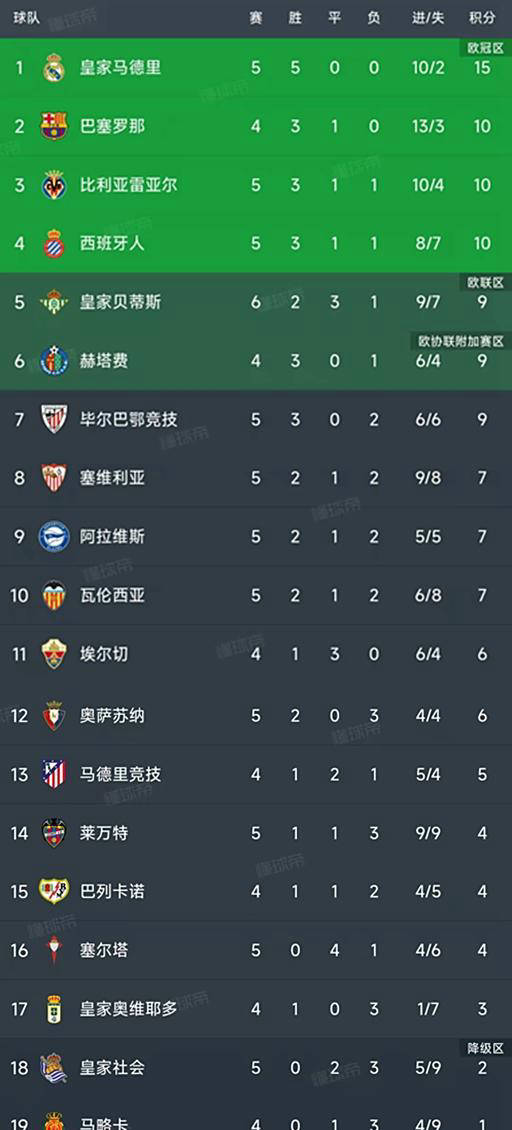Click the 欧冠区 zone label

tap(487, 48)
